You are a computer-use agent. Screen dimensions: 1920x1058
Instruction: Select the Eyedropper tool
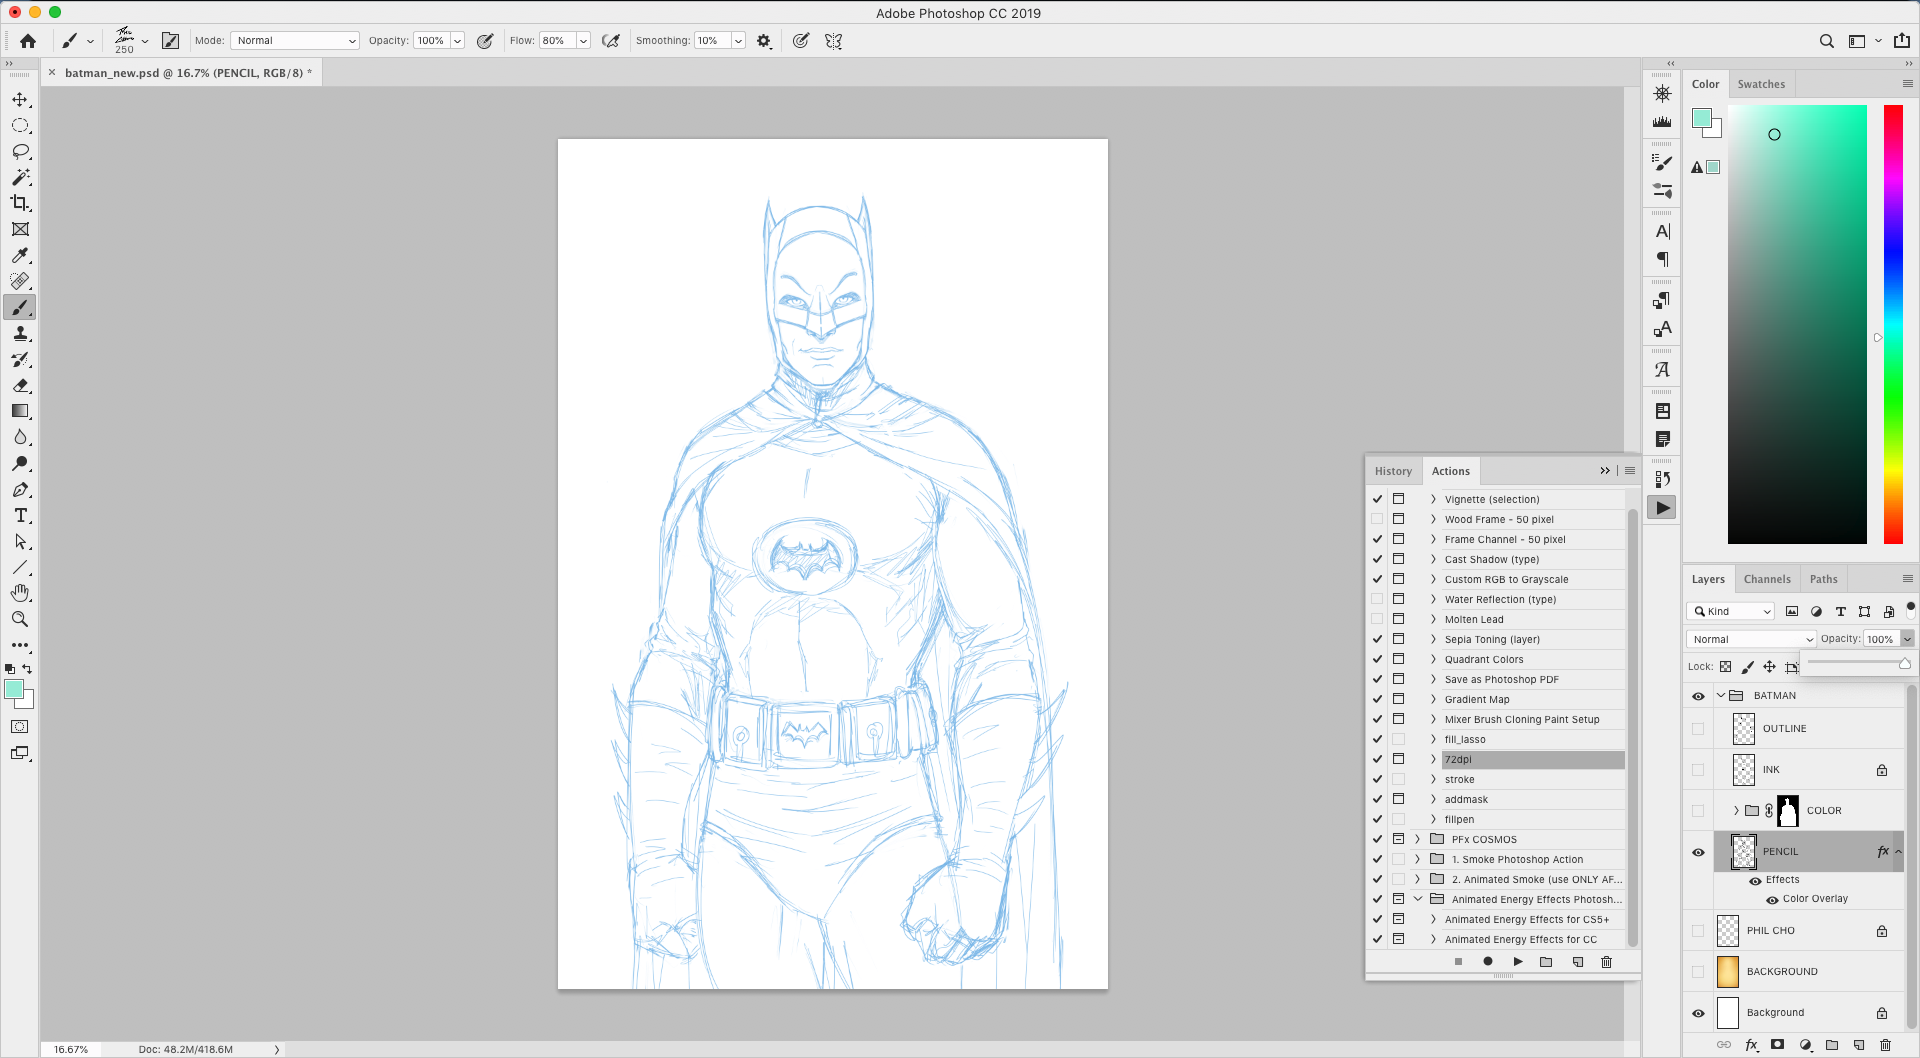click(20, 255)
